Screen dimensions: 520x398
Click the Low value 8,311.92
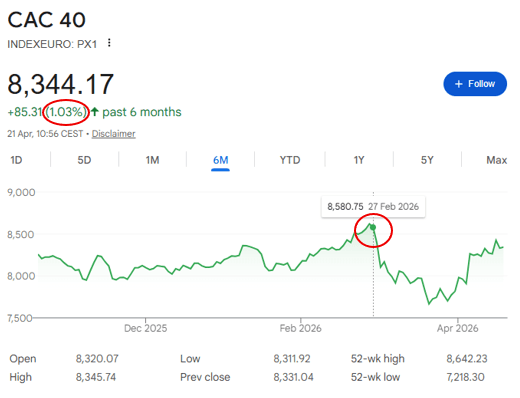tap(292, 359)
